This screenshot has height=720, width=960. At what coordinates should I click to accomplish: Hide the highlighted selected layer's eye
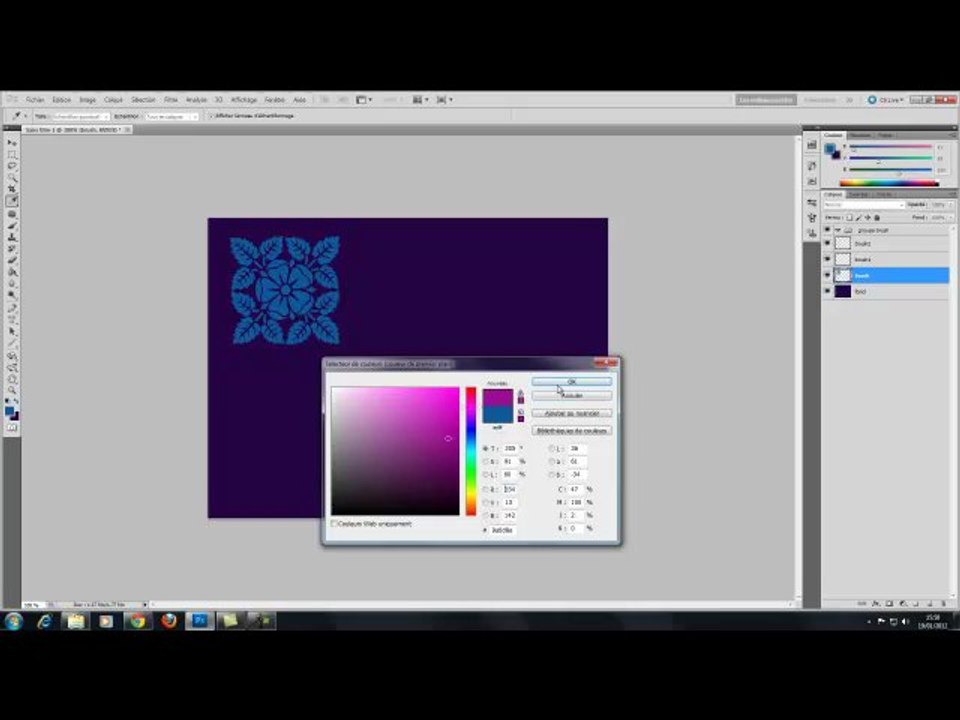pyautogui.click(x=828, y=276)
